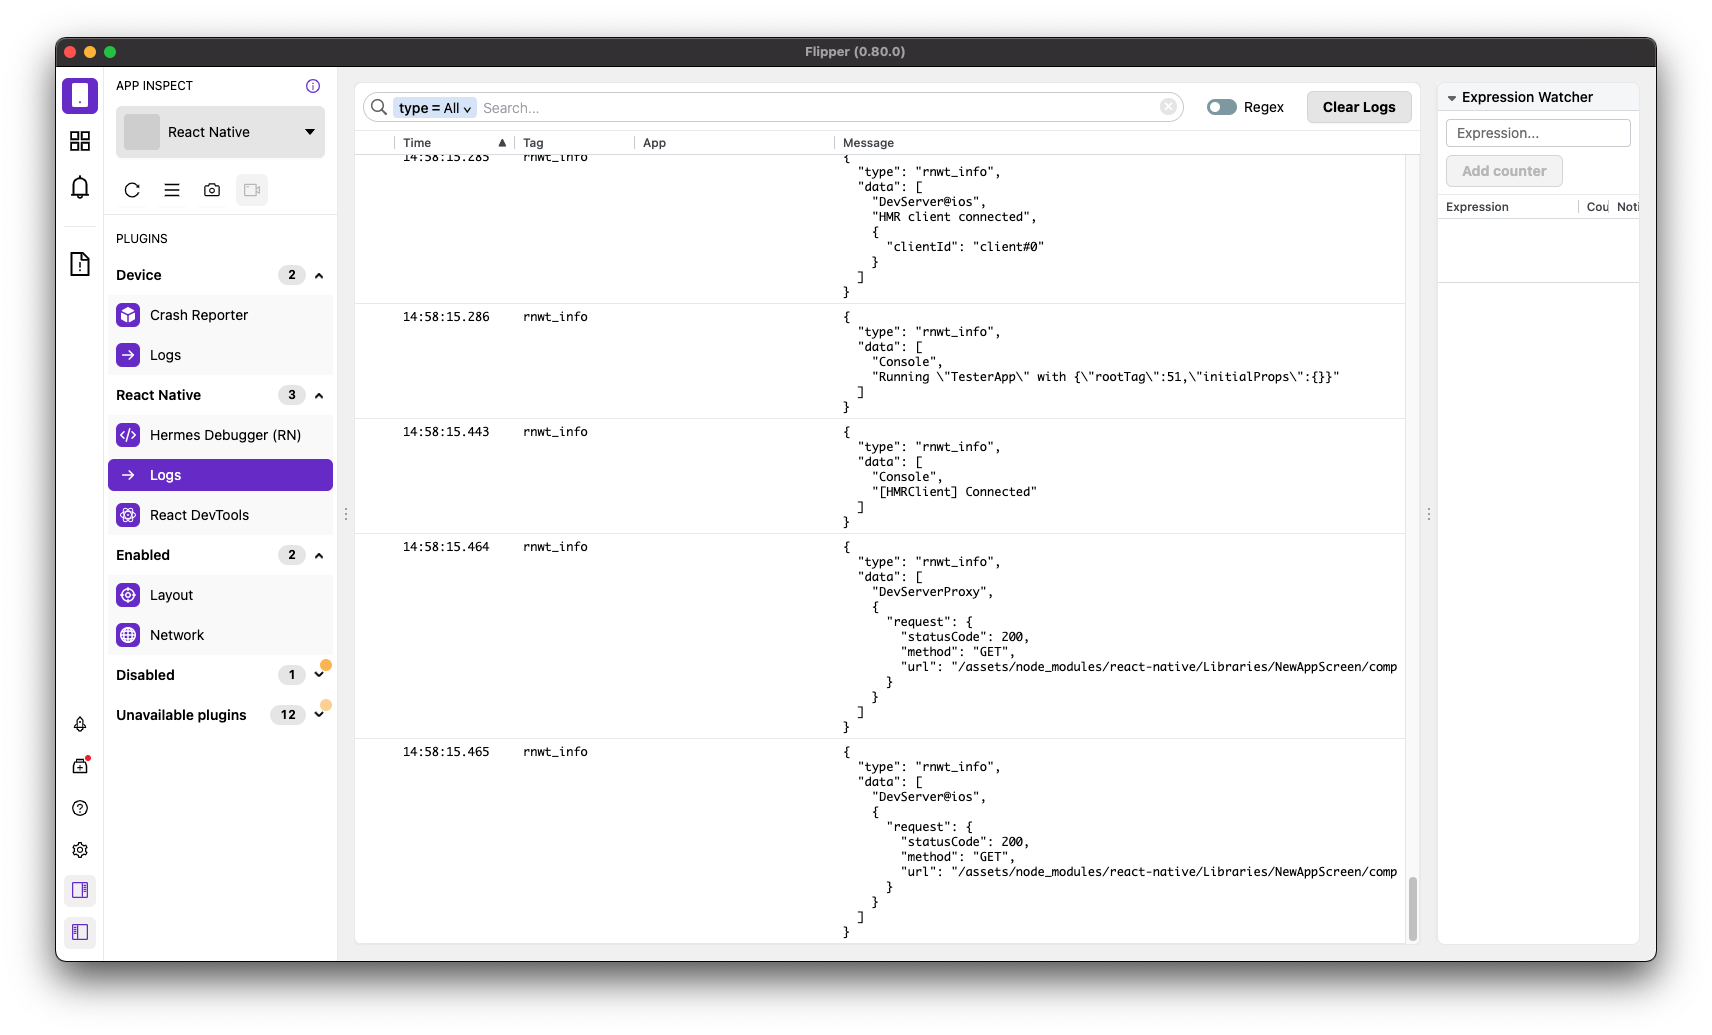This screenshot has width=1712, height=1035.
Task: Select the log row at 14:58:15.465
Action: point(880,841)
